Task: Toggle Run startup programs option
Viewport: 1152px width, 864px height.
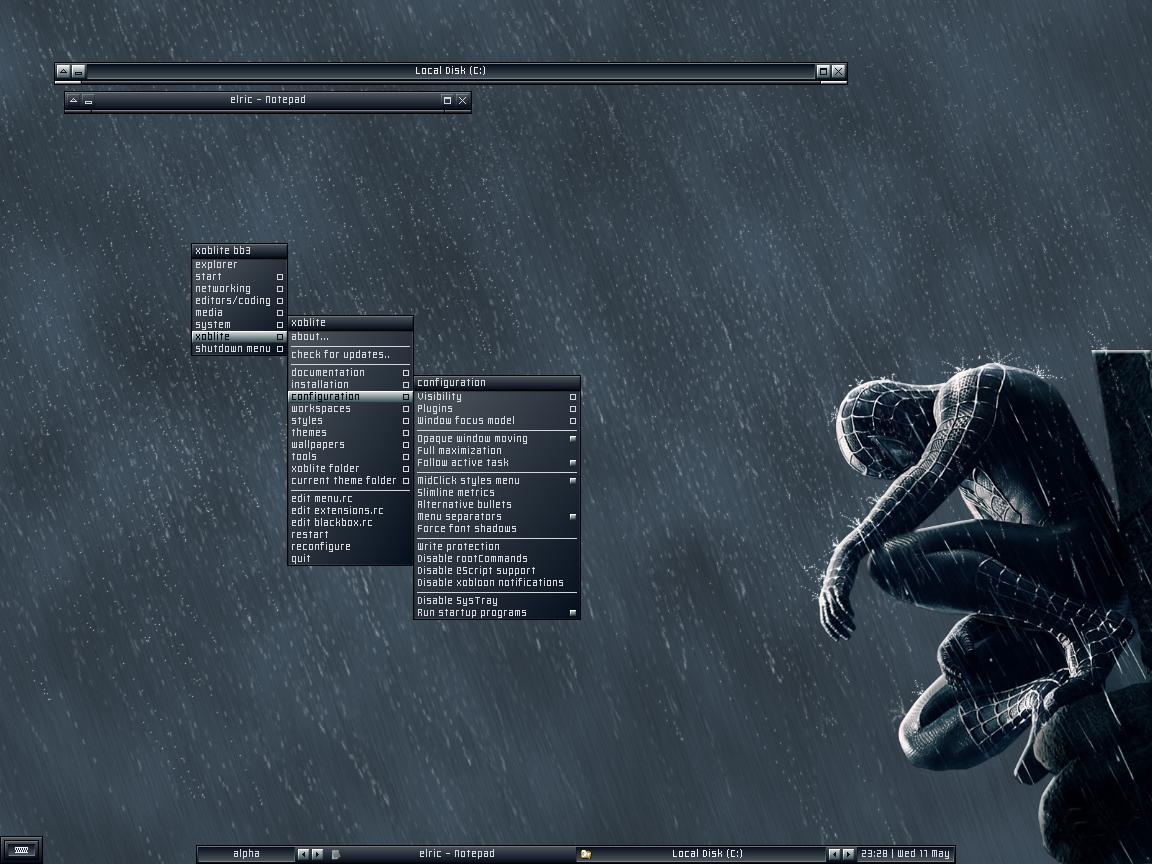Action: tap(497, 613)
